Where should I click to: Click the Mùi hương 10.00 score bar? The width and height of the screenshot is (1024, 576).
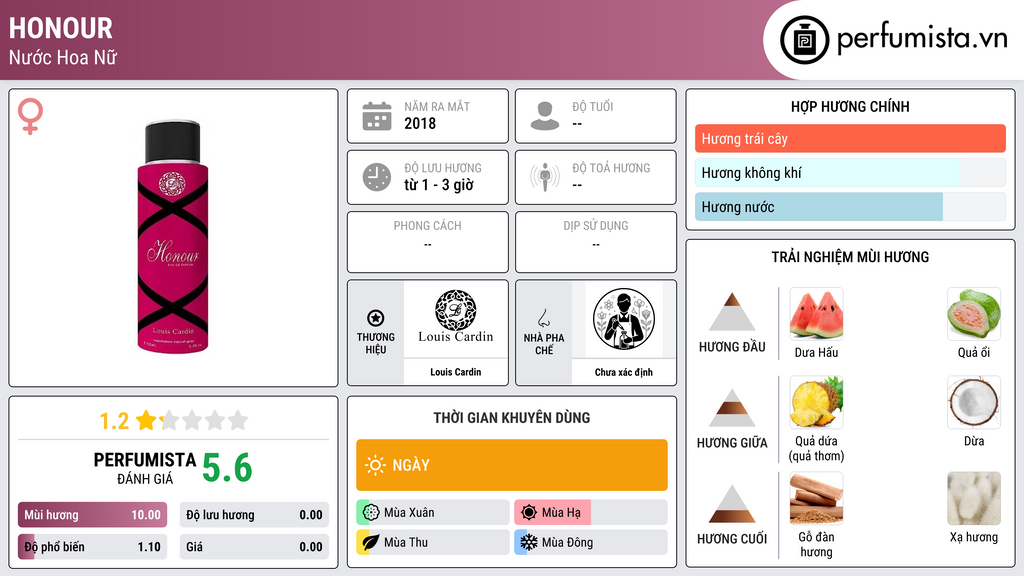tap(92, 515)
